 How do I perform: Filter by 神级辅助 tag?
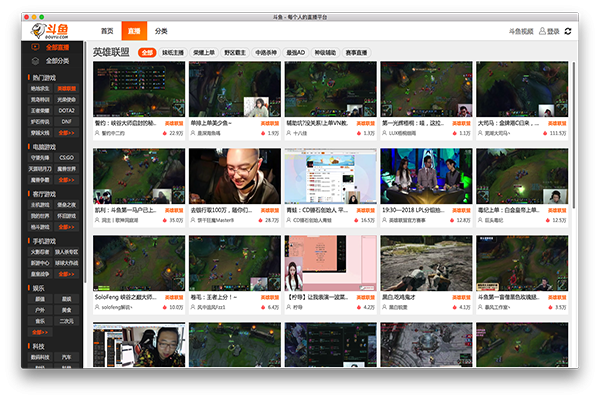tap(325, 52)
